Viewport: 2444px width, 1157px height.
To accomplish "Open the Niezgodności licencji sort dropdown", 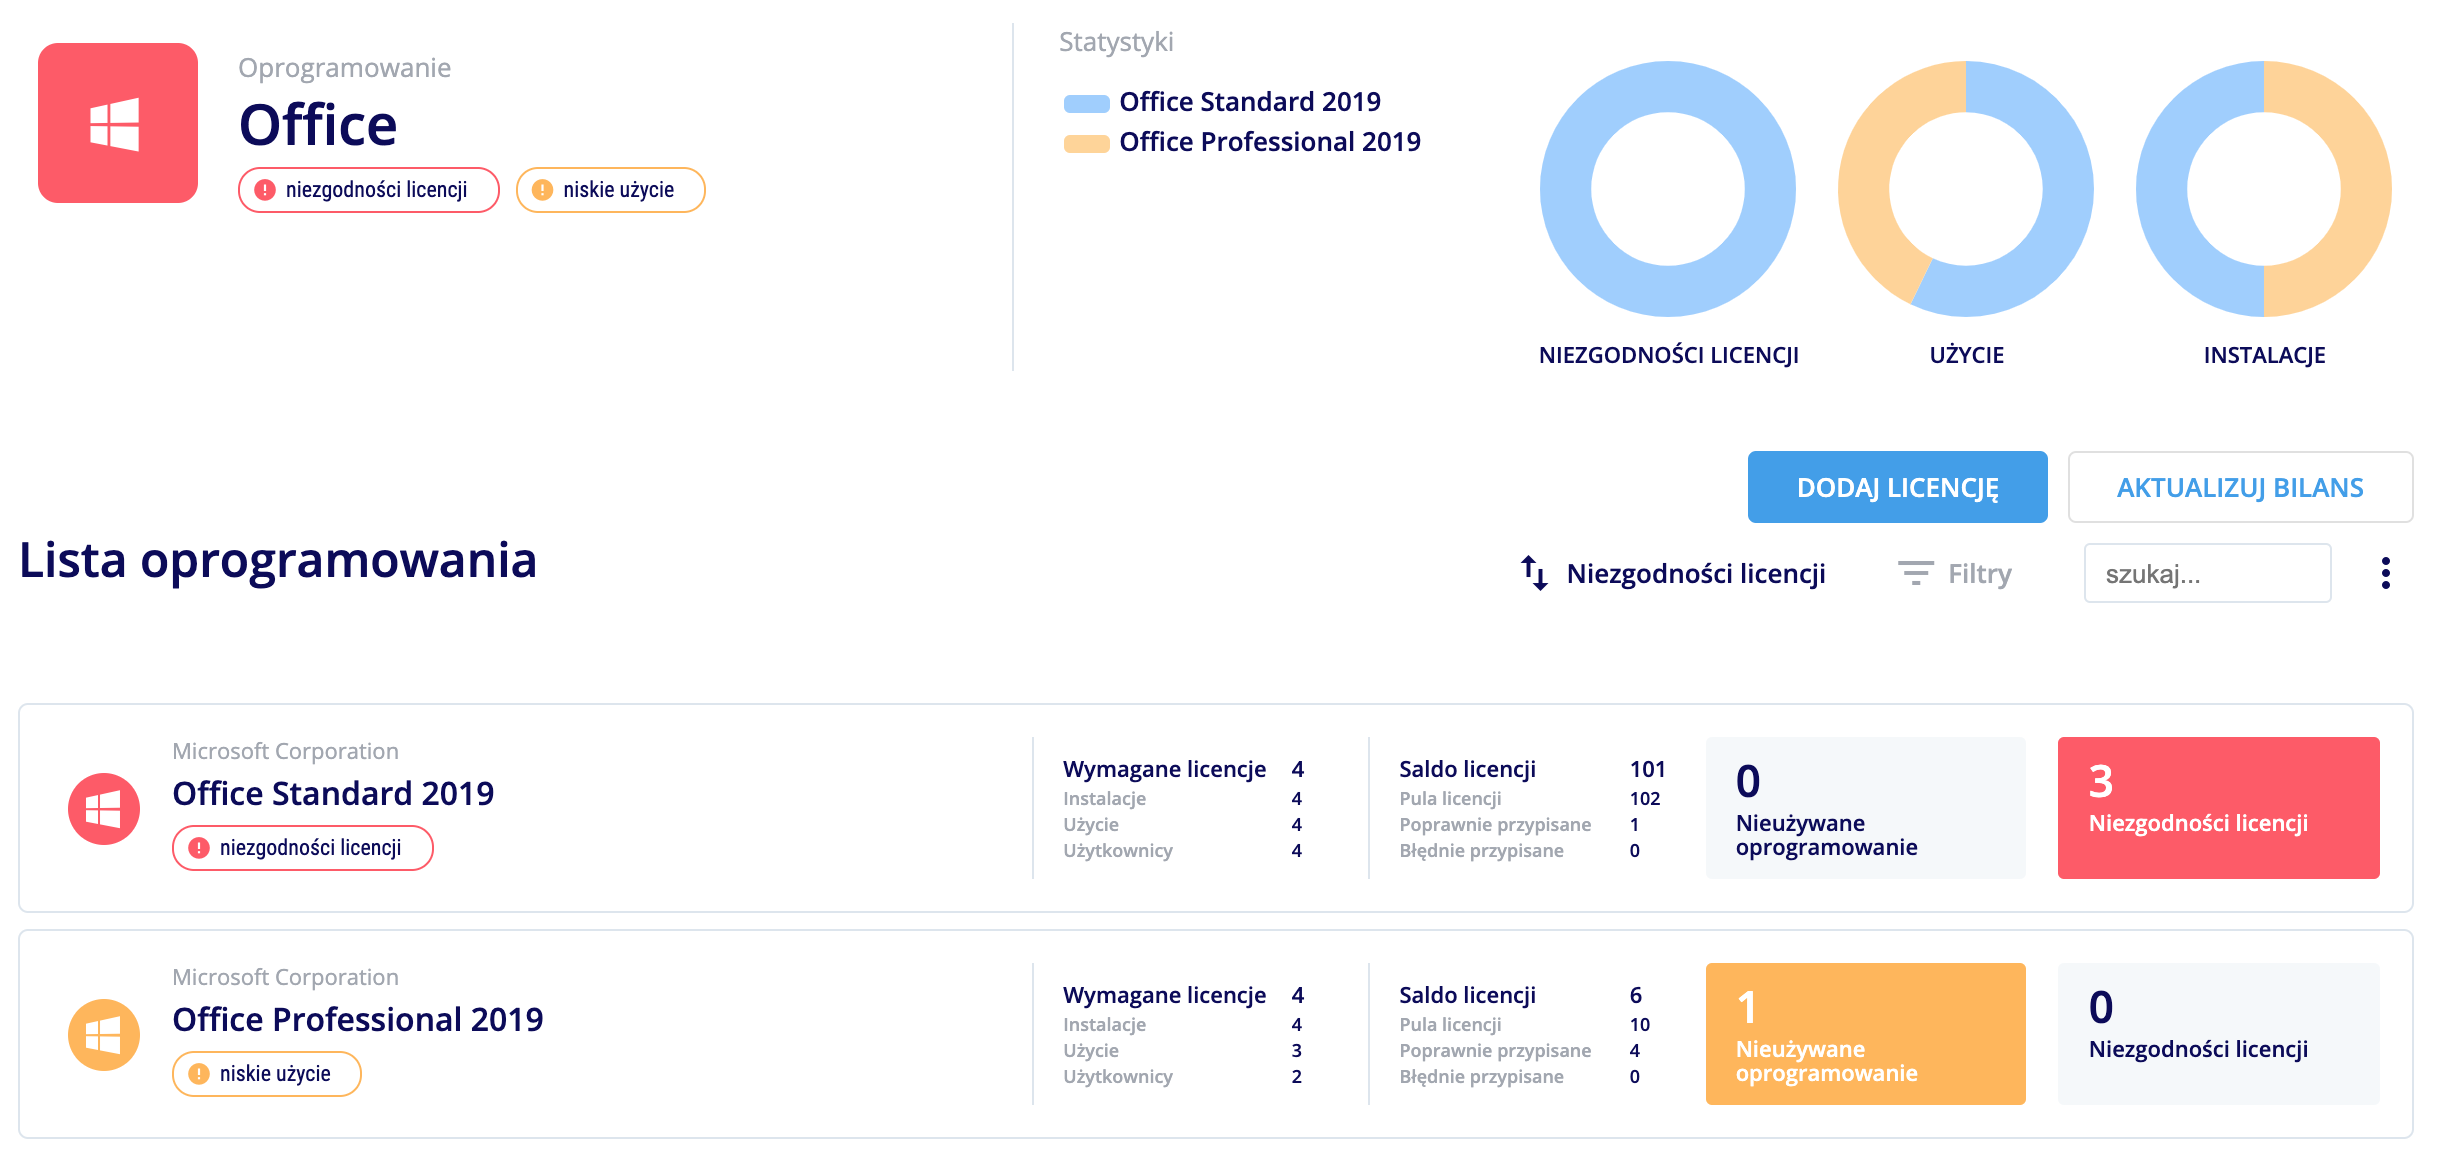I will tap(1673, 573).
